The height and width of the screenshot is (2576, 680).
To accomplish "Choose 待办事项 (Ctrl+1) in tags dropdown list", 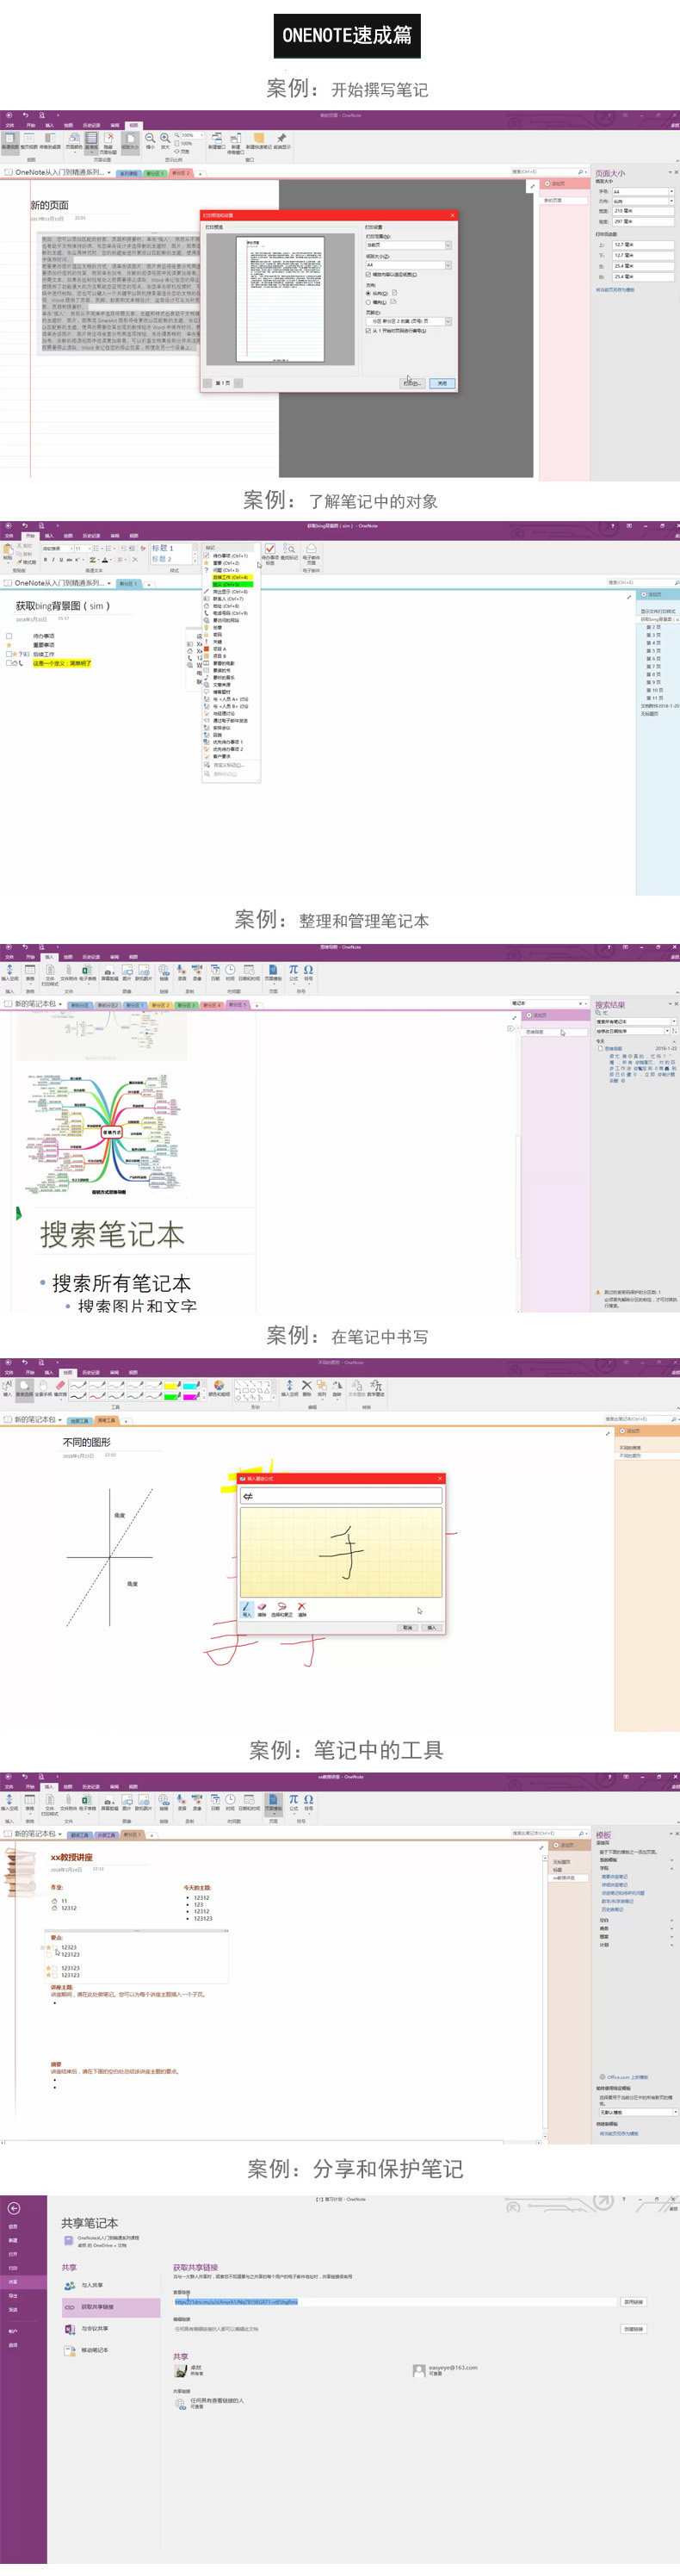I will (x=229, y=556).
